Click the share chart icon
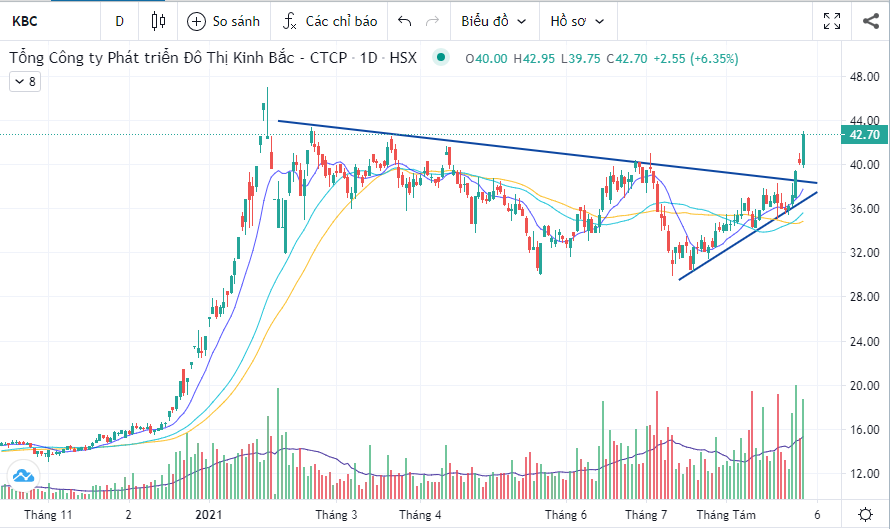890x529 pixels. coord(864,20)
